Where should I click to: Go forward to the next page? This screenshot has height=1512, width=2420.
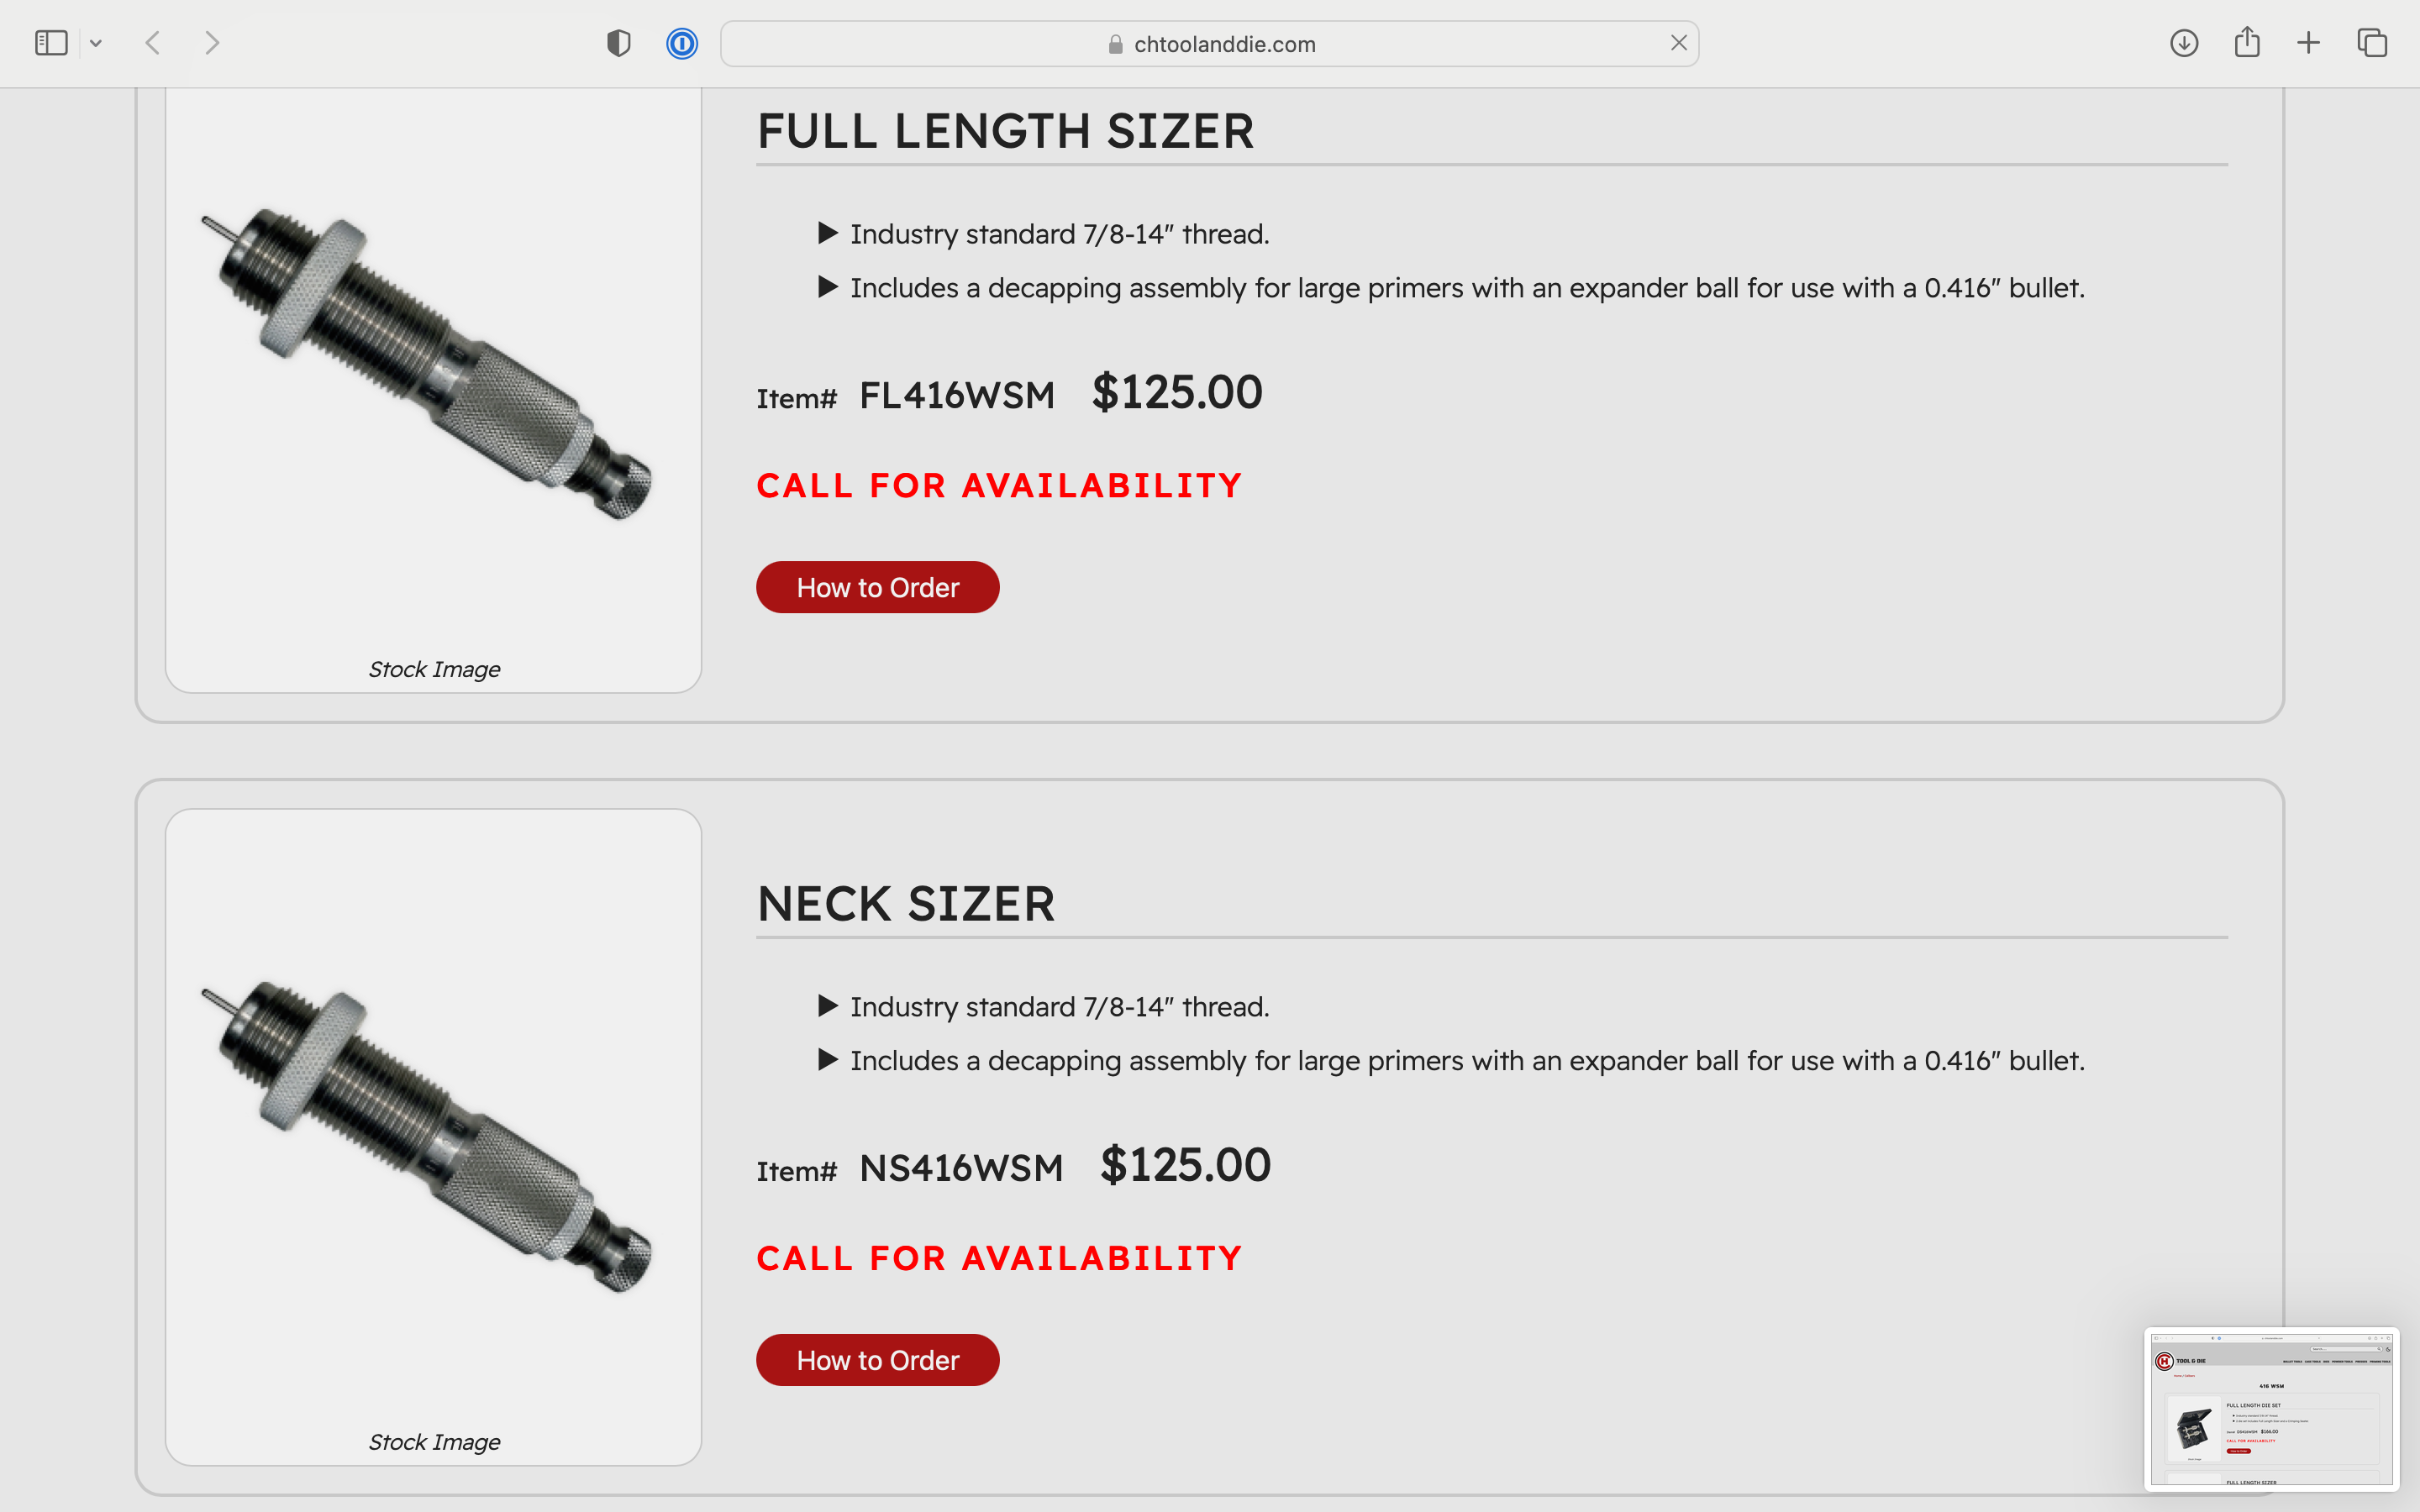tap(211, 43)
